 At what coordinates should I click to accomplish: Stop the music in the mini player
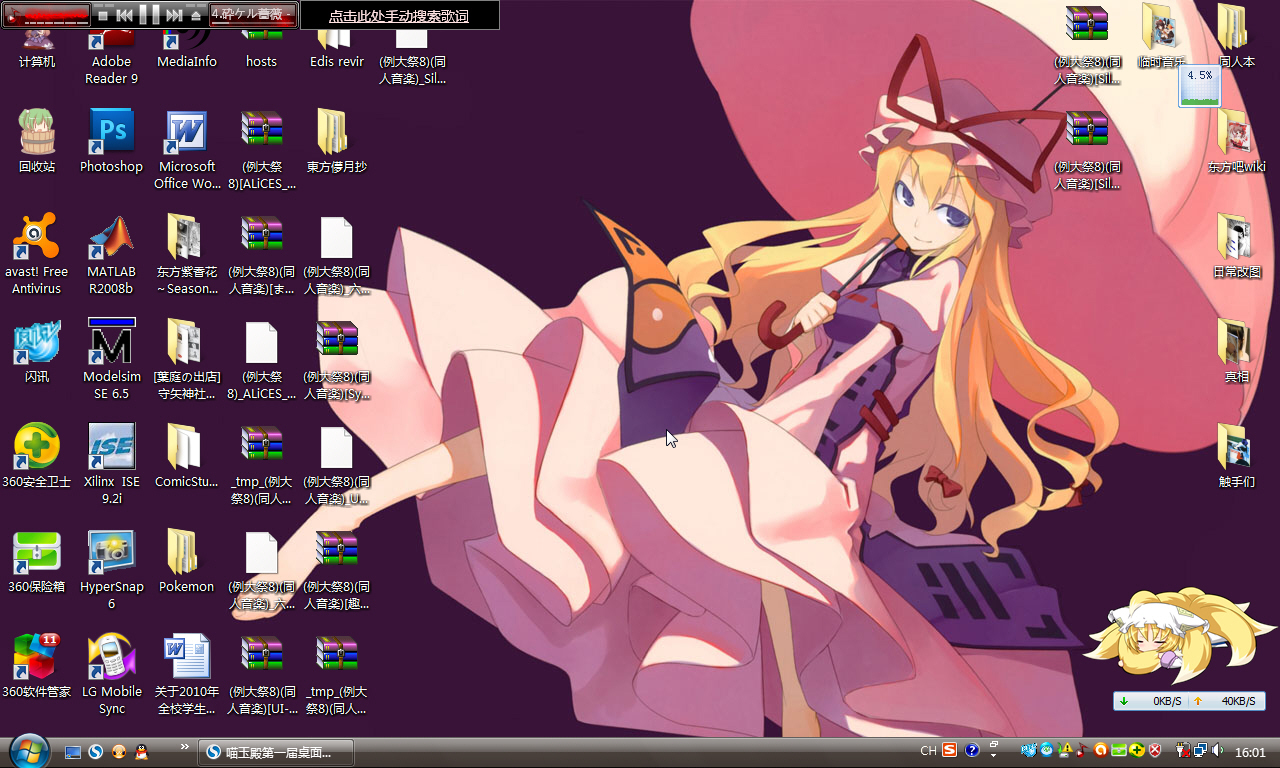[103, 15]
